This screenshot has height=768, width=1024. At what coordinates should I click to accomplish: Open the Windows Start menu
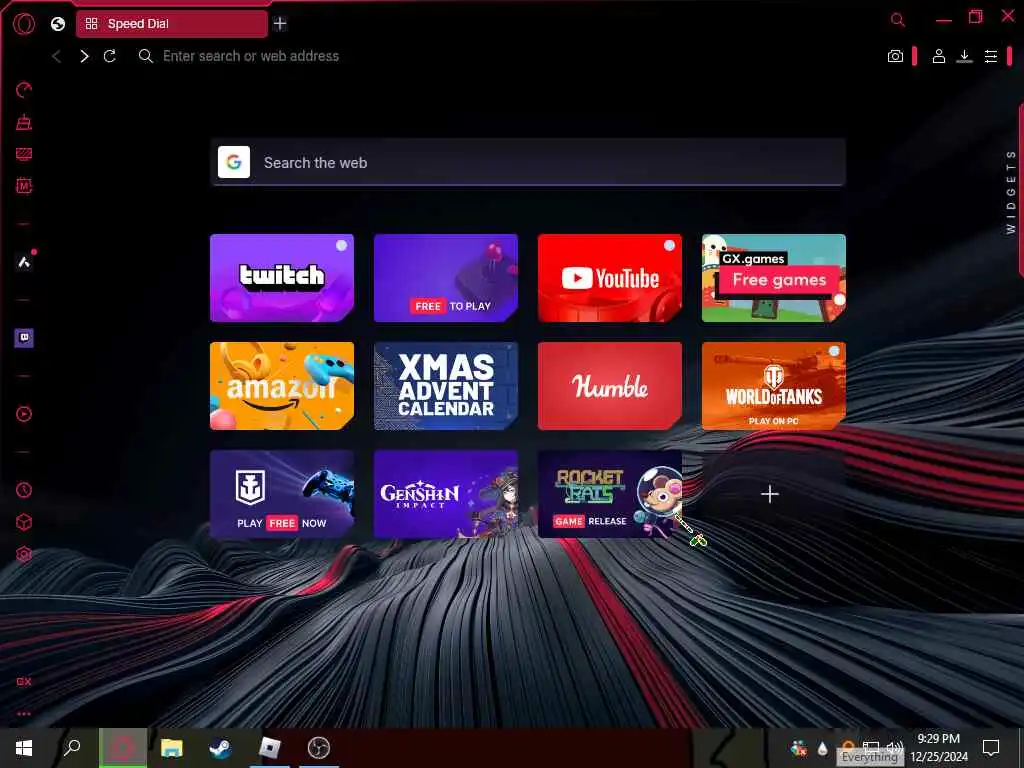24,748
